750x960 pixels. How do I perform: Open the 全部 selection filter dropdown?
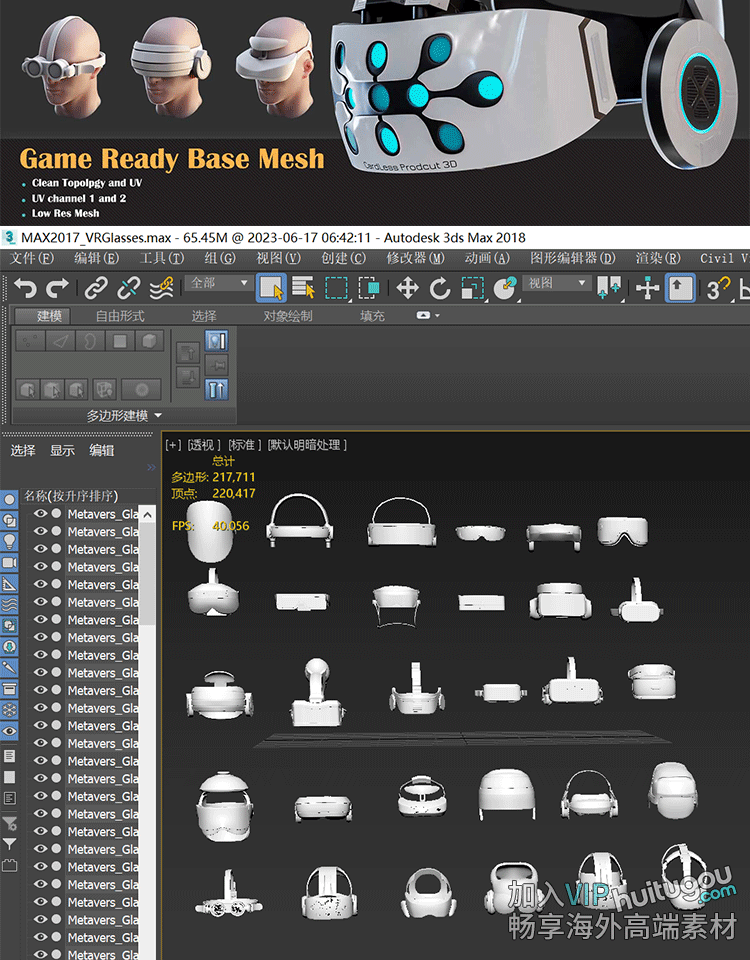pyautogui.click(x=220, y=283)
